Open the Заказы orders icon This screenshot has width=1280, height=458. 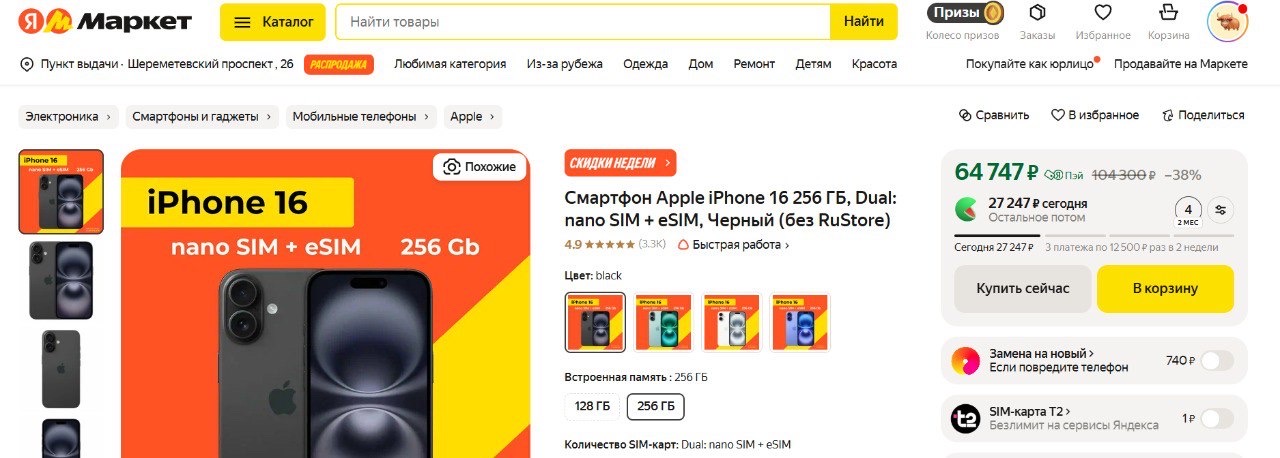click(x=1037, y=13)
